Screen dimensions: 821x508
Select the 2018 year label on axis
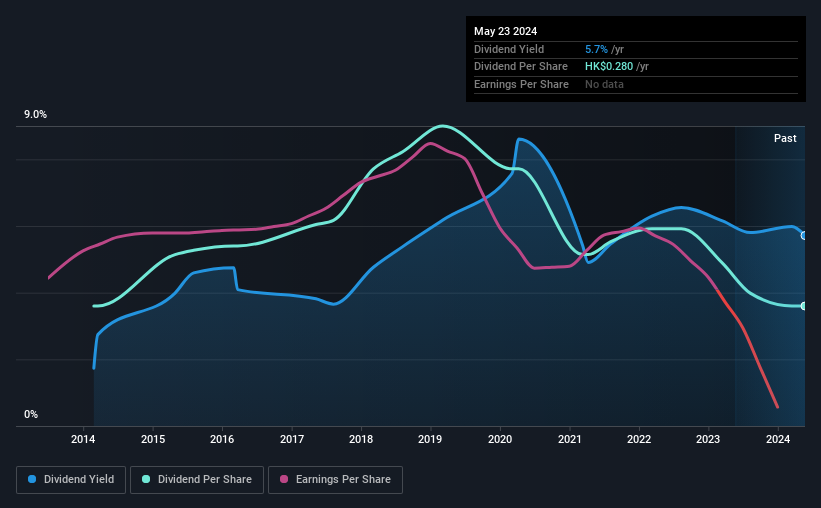[x=361, y=439]
